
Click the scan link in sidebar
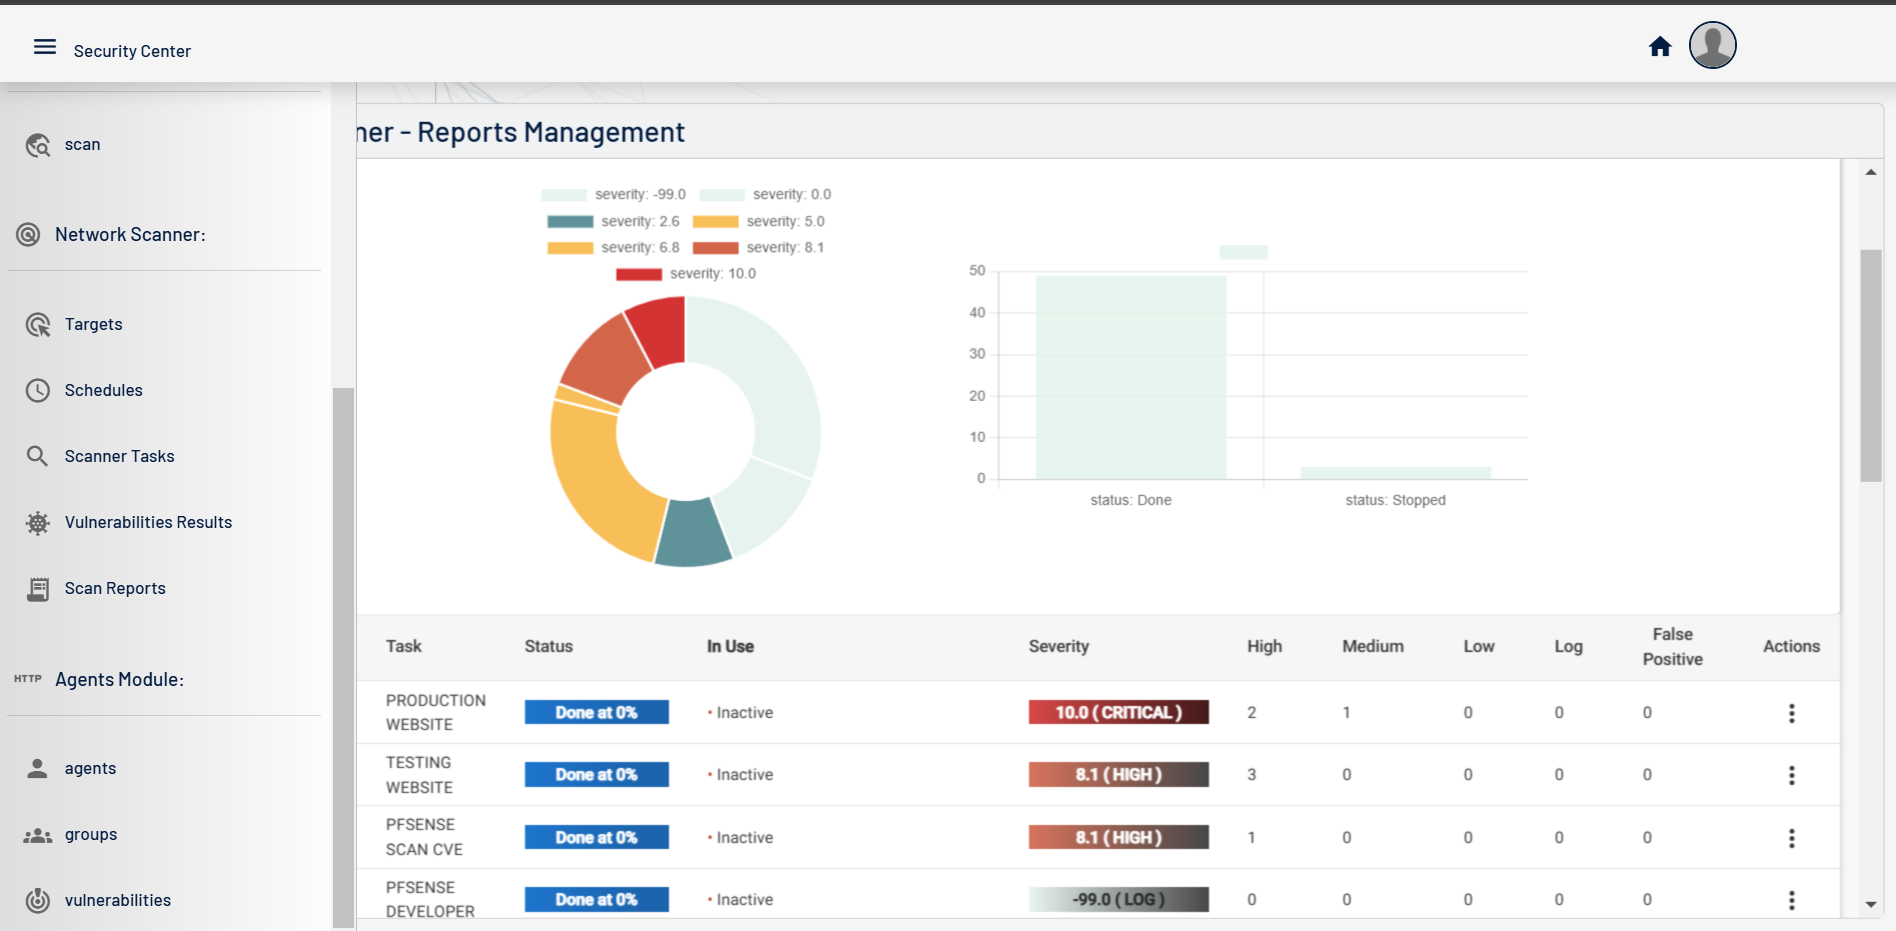coord(82,145)
